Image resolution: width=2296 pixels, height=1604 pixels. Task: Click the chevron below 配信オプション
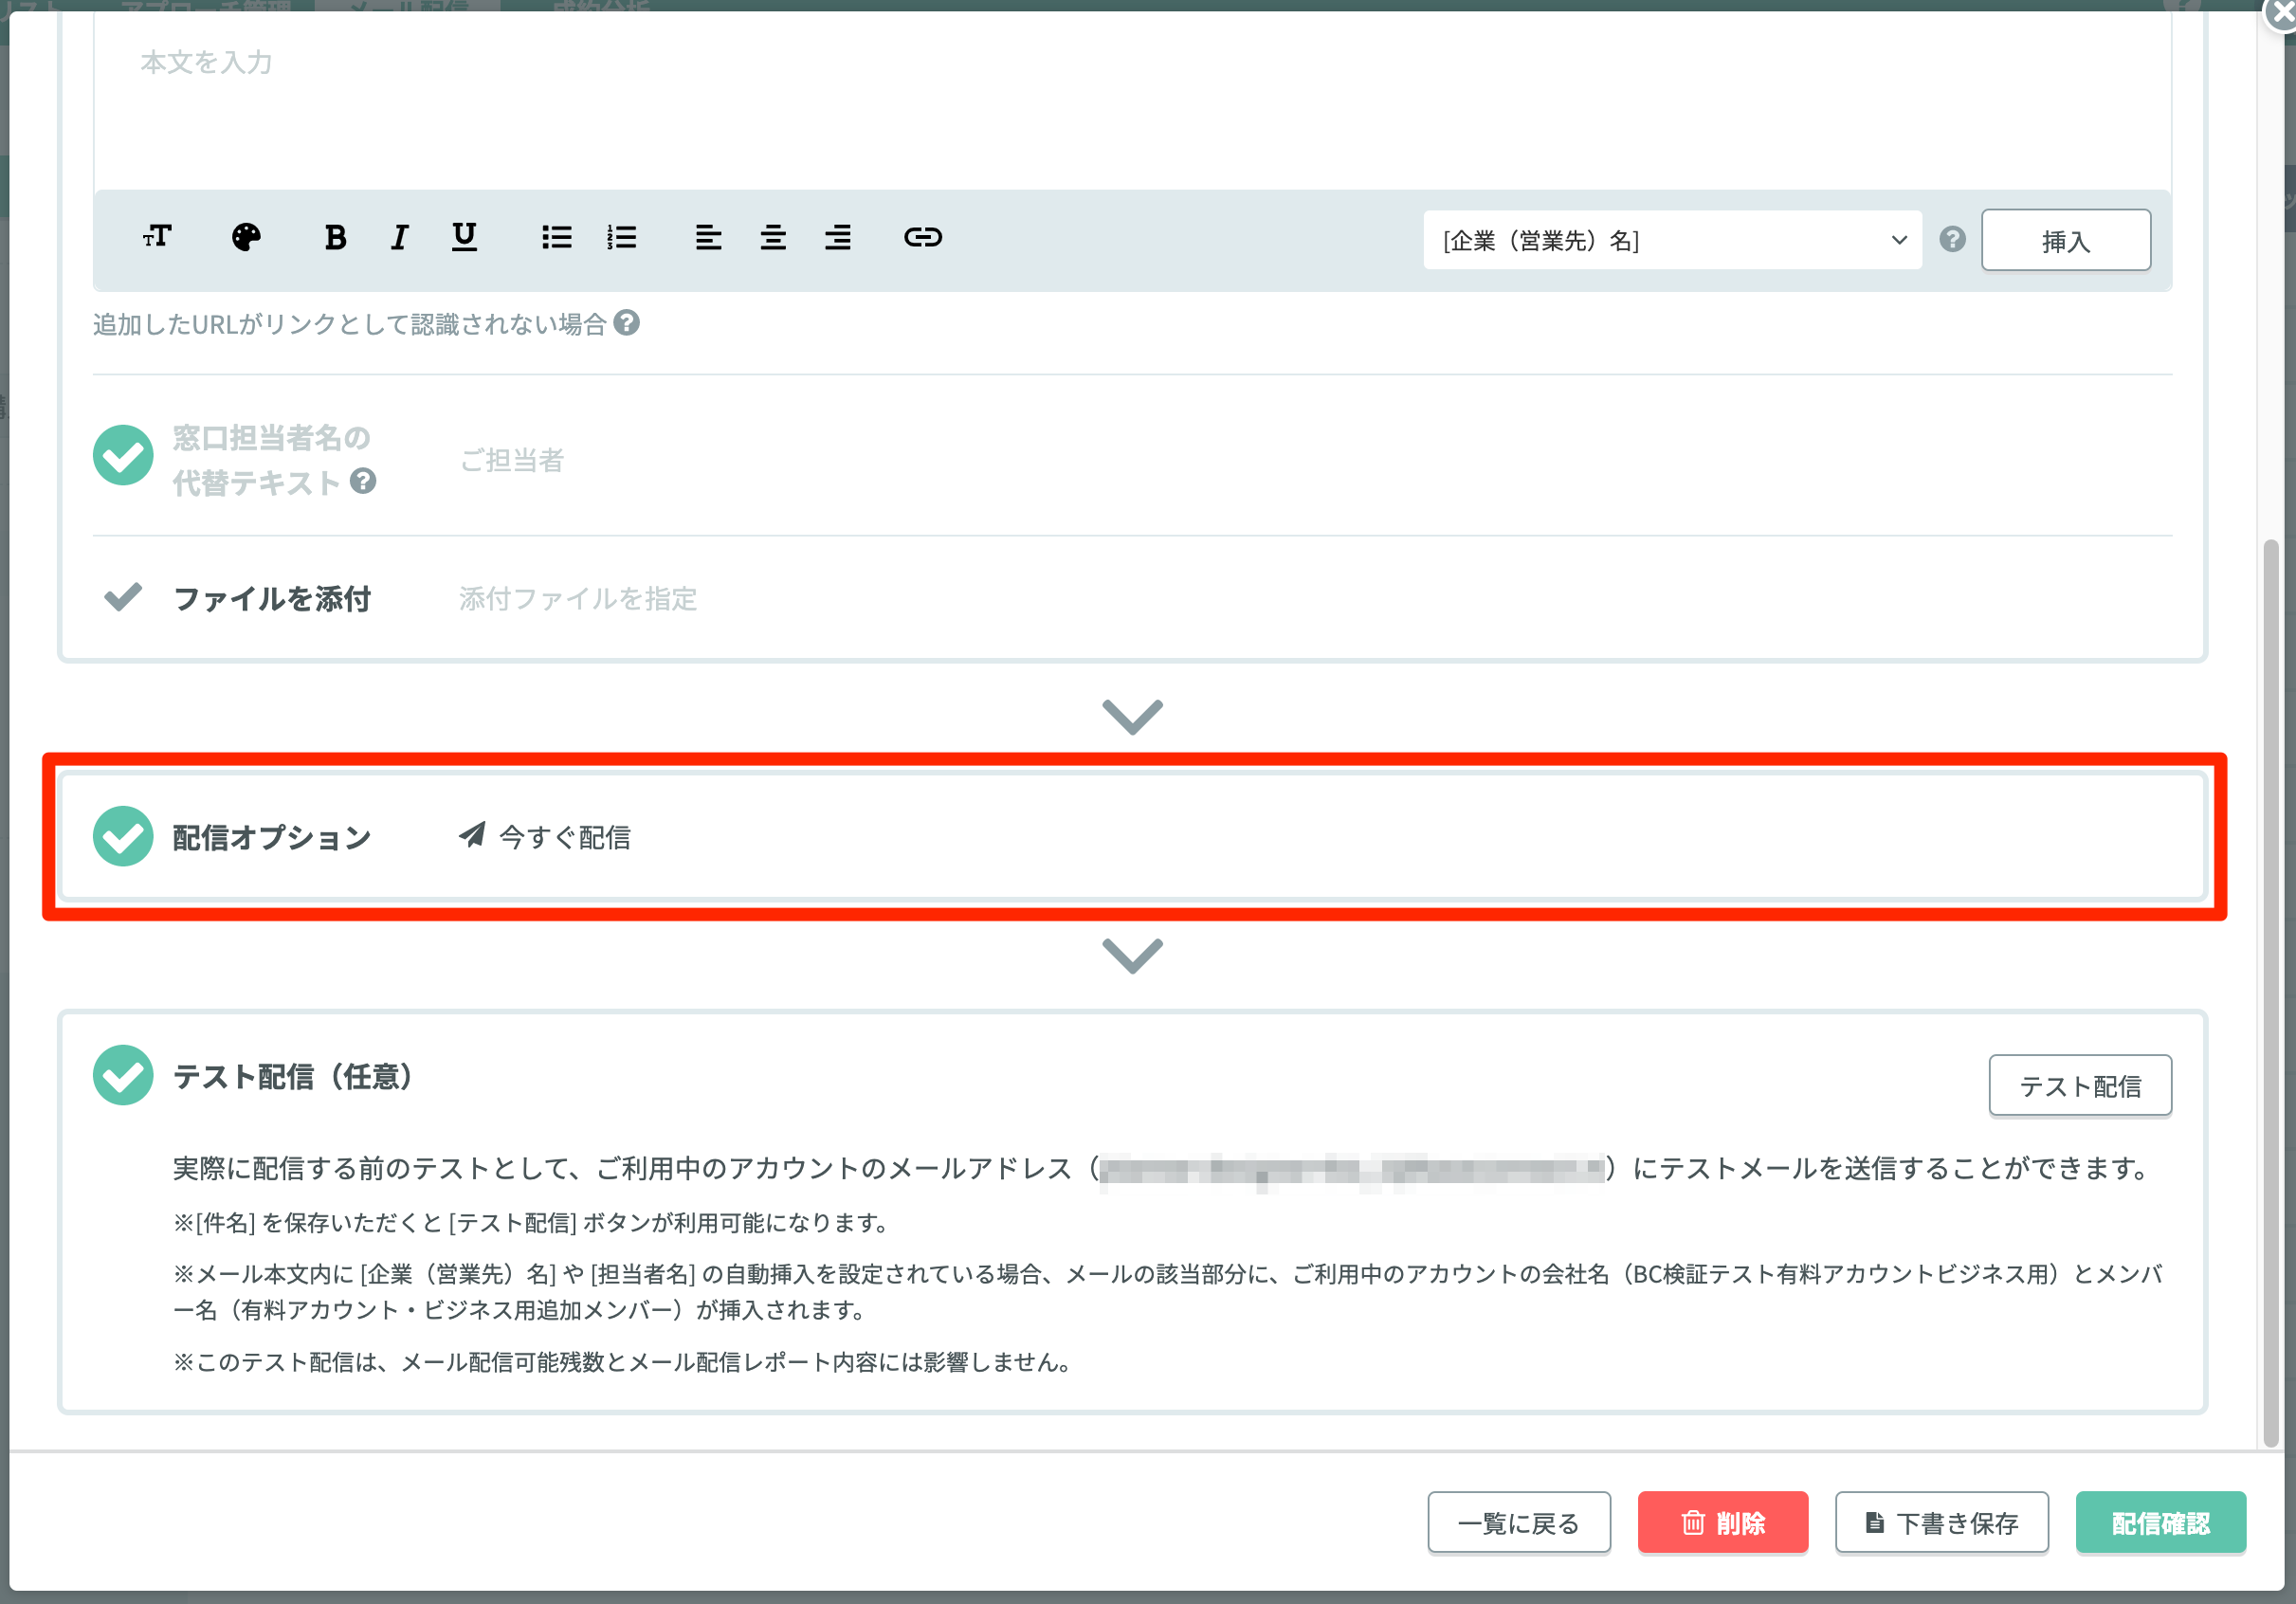click(x=1132, y=955)
